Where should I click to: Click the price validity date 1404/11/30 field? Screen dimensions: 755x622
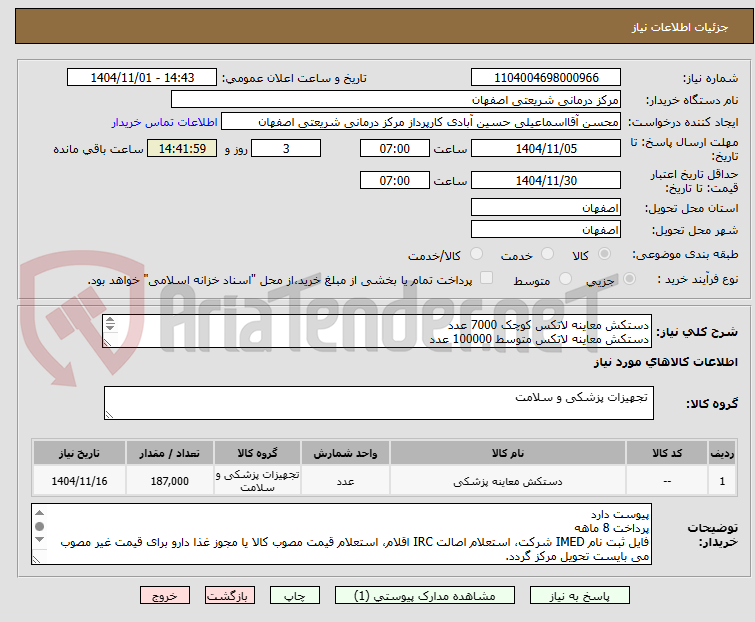click(x=546, y=181)
